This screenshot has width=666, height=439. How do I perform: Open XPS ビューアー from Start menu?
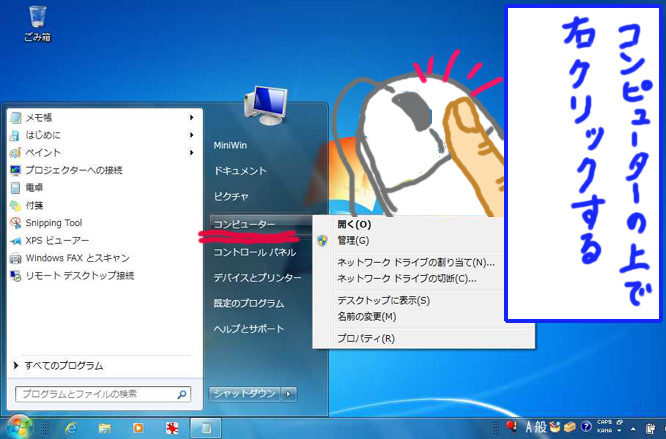click(x=57, y=241)
